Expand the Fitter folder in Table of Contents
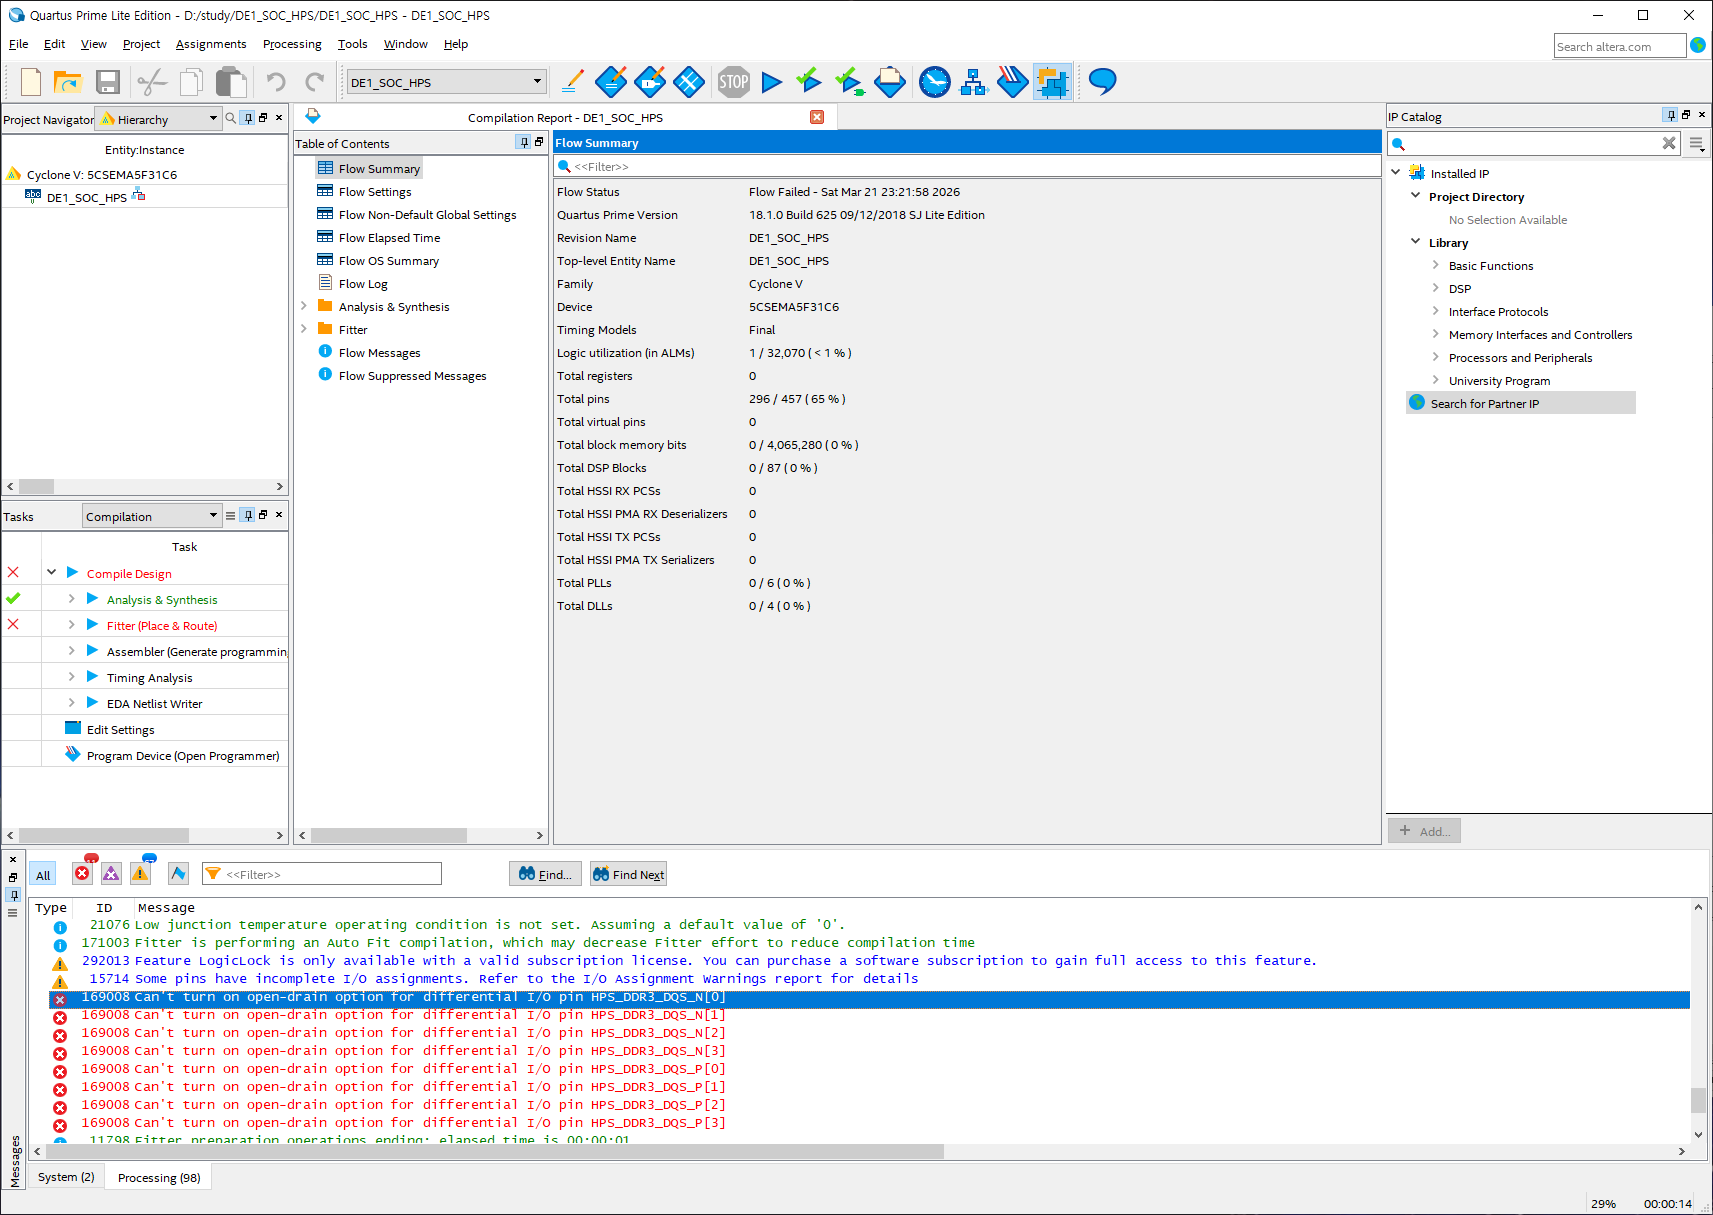Viewport: 1713px width, 1215px height. click(x=304, y=329)
